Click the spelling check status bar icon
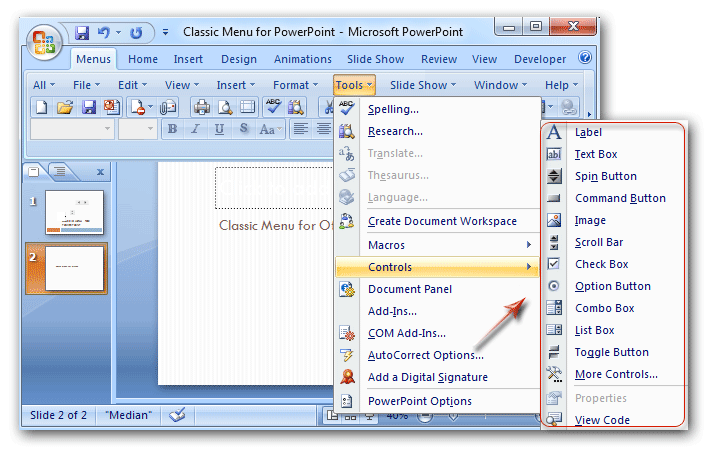The image size is (708, 451). point(177,415)
